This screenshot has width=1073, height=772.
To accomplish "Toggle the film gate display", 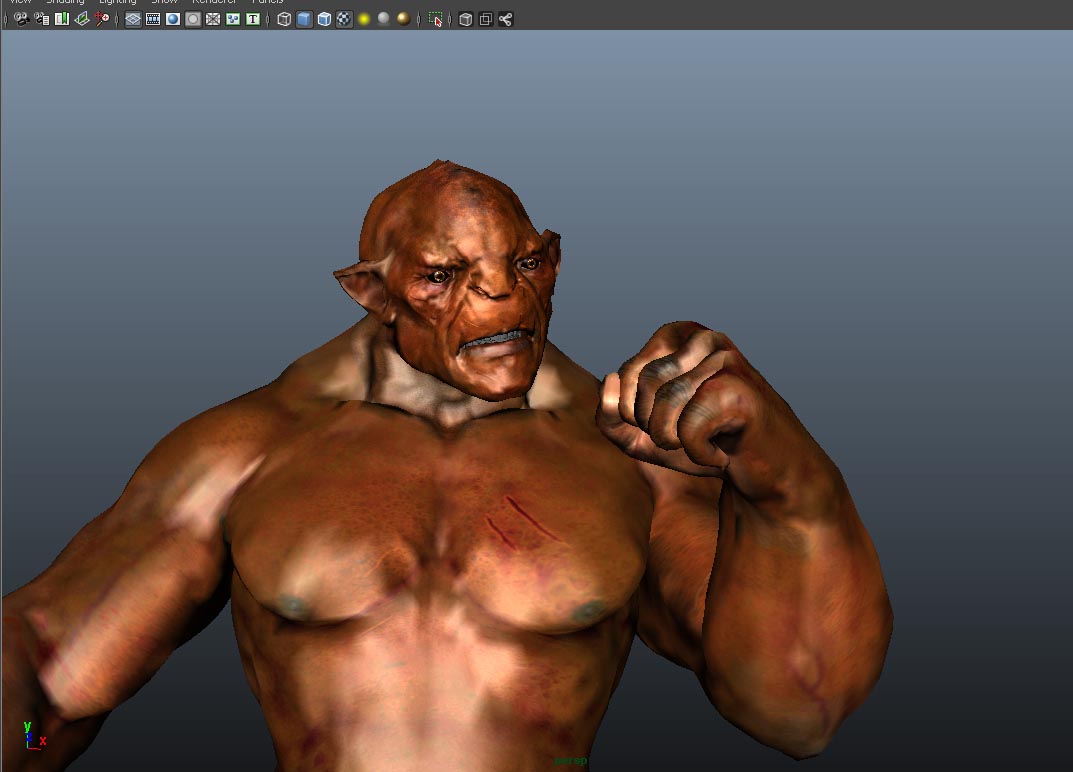I will (153, 19).
